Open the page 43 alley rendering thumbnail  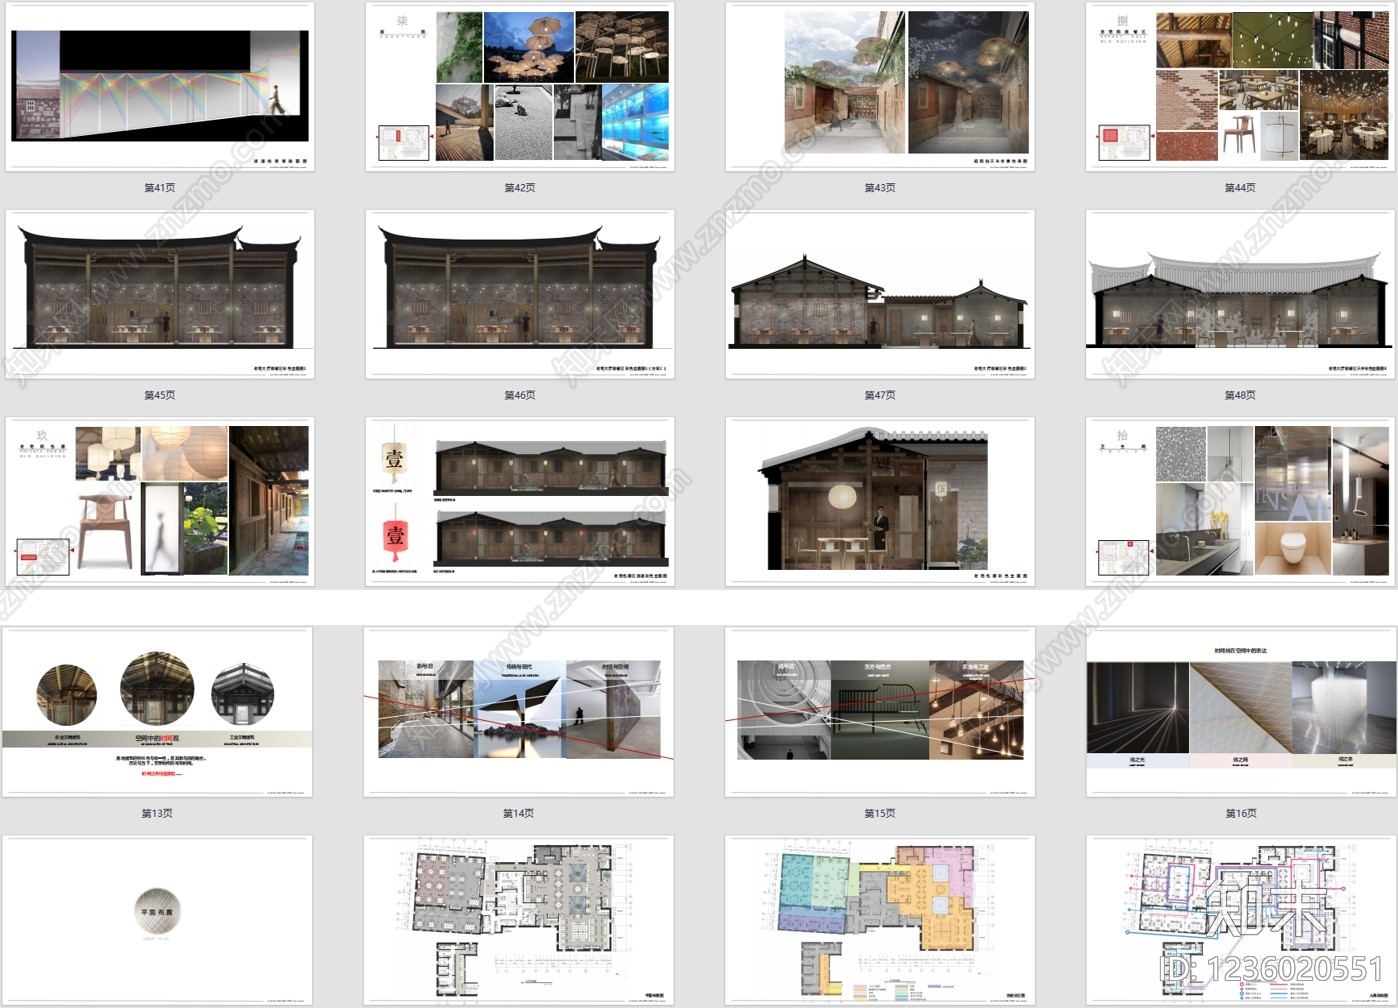[880, 87]
